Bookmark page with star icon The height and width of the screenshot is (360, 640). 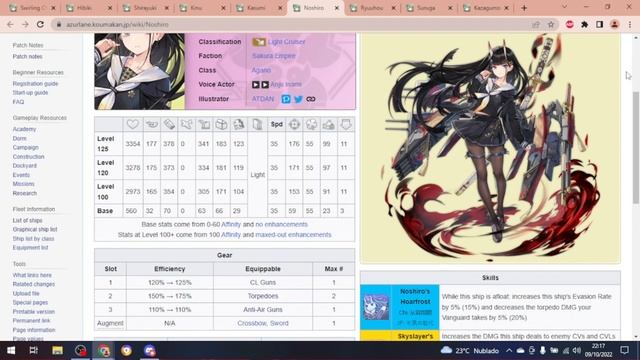(551, 24)
